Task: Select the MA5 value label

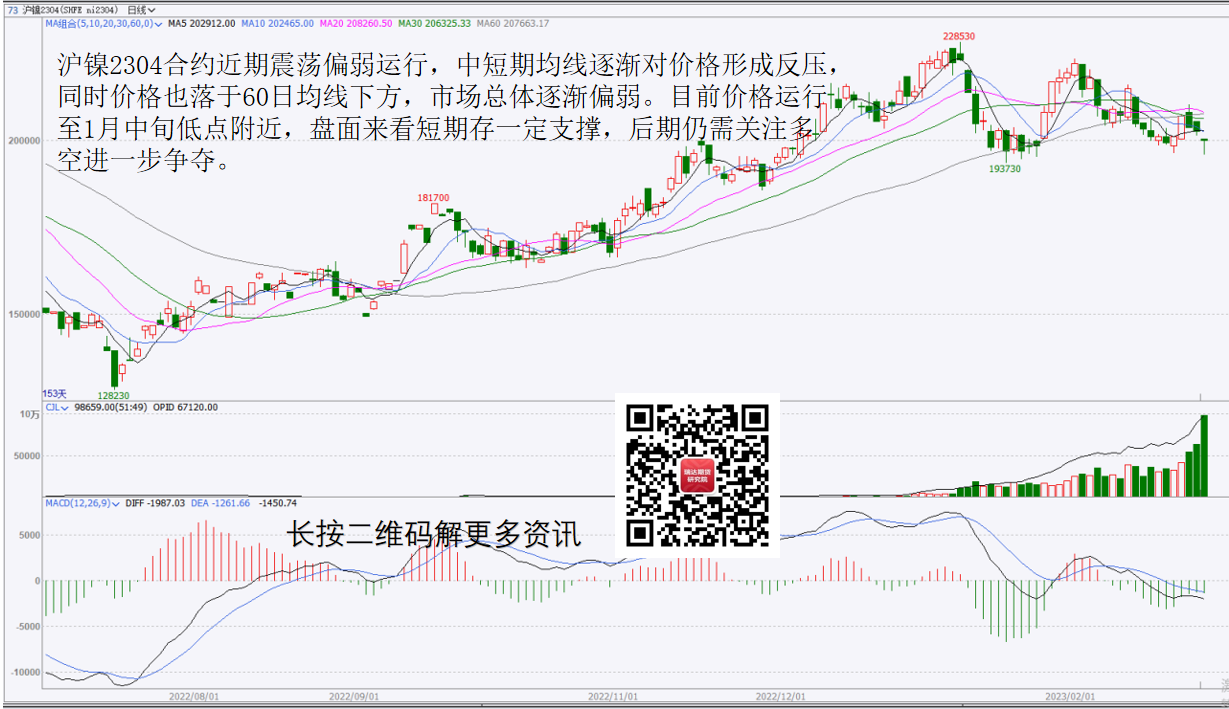Action: point(201,23)
